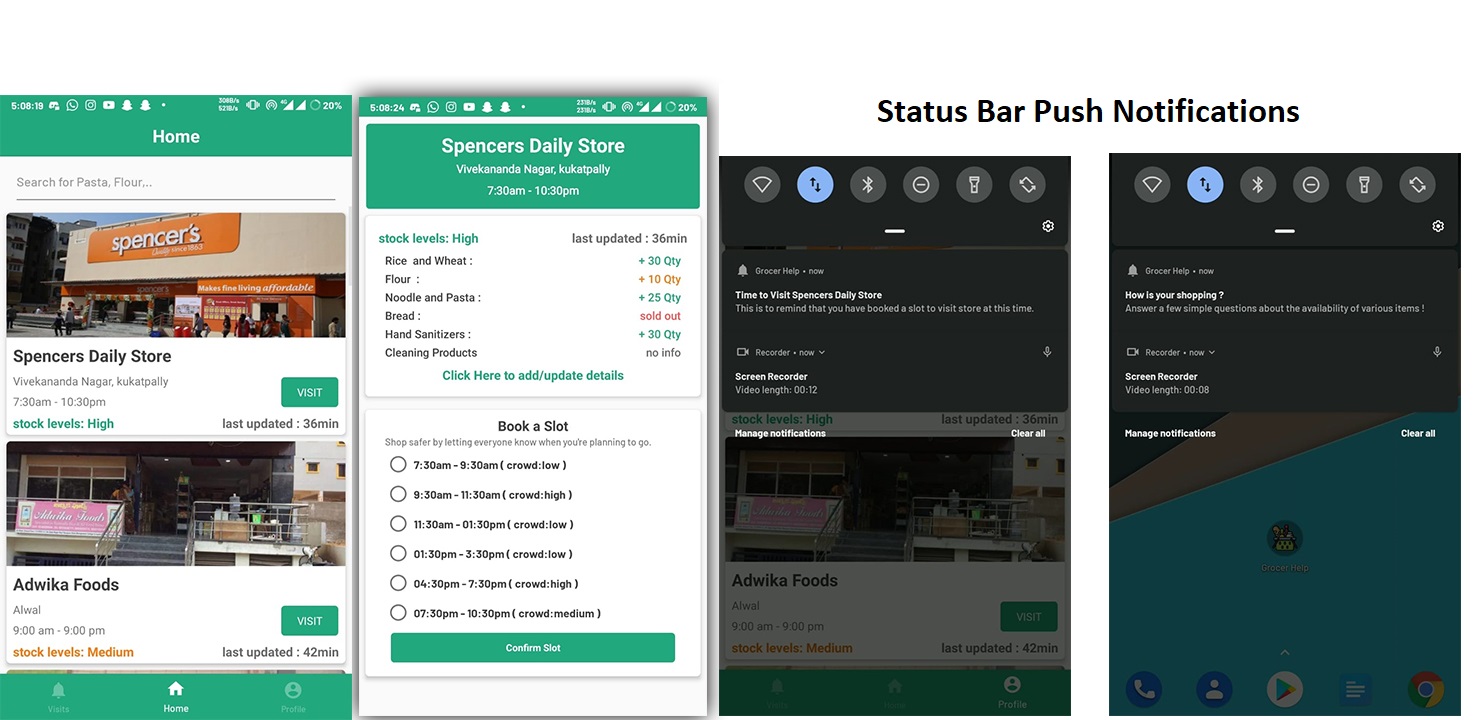Click the search field for Pasta, Flour
This screenshot has height=720, width=1481.
[176, 183]
